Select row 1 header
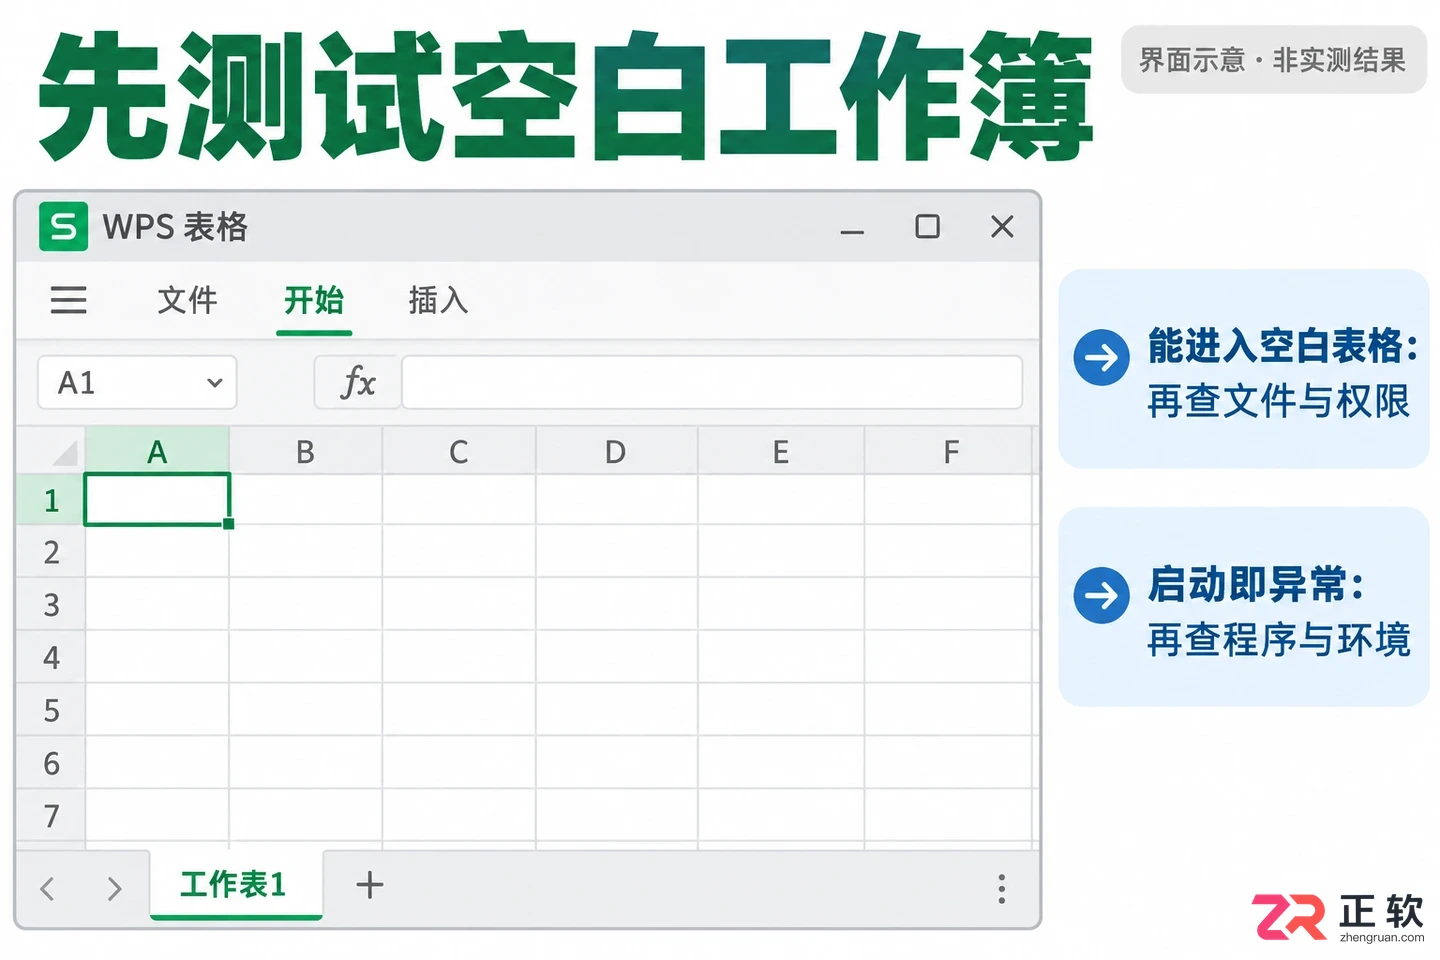 tap(51, 500)
